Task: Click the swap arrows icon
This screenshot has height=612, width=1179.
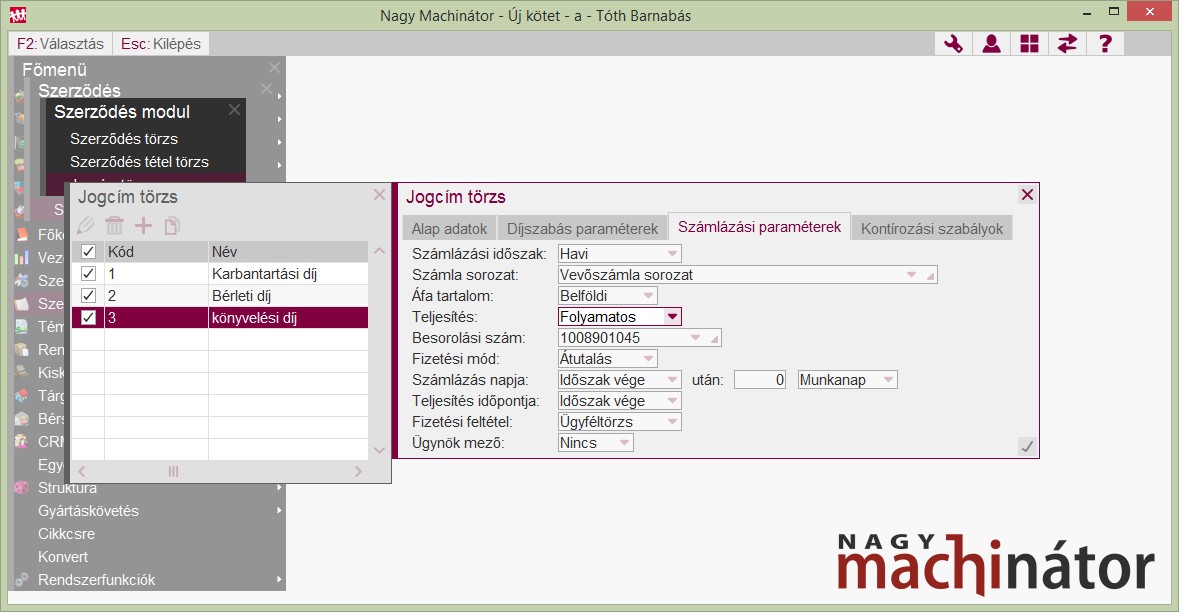Action: coord(1067,44)
